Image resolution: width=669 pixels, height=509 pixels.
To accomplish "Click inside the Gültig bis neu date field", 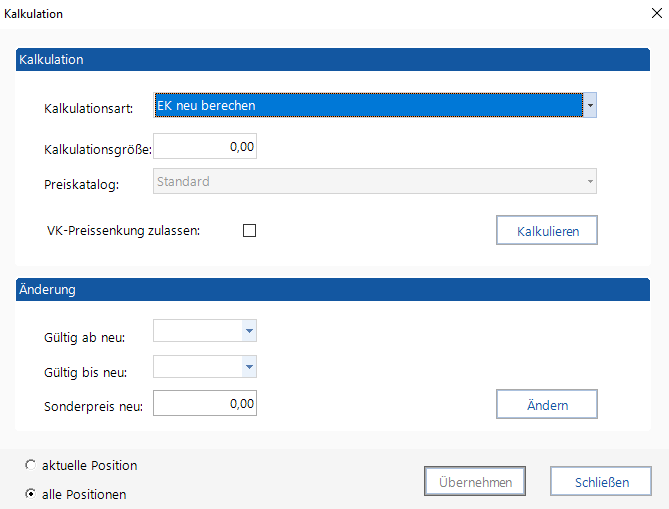I will tap(197, 366).
